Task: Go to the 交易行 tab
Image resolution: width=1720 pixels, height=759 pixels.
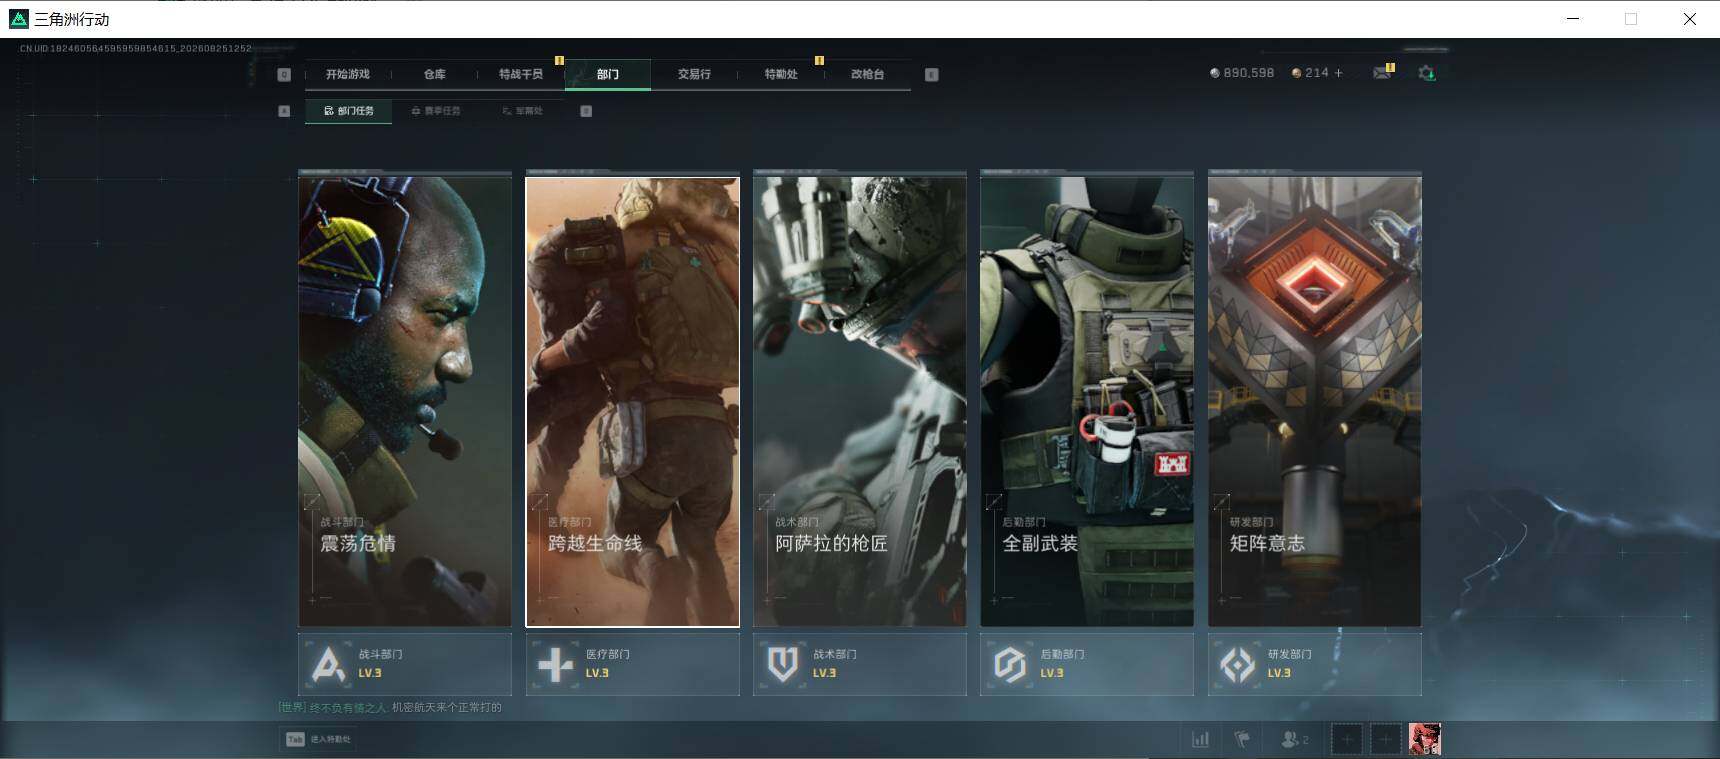Action: click(x=694, y=74)
